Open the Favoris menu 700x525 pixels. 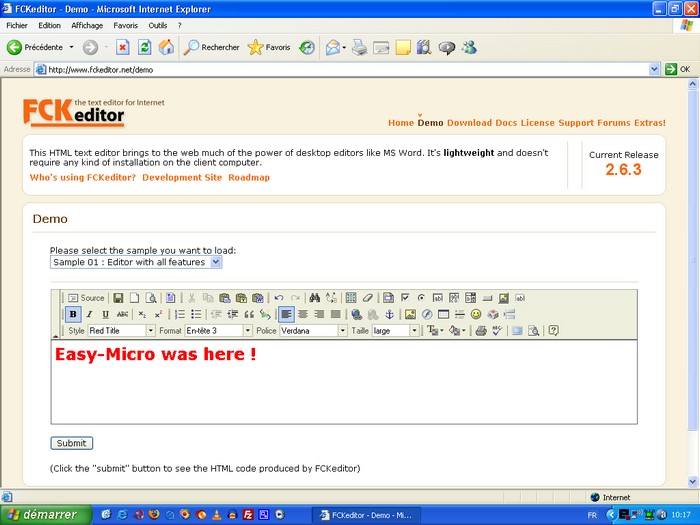(125, 25)
